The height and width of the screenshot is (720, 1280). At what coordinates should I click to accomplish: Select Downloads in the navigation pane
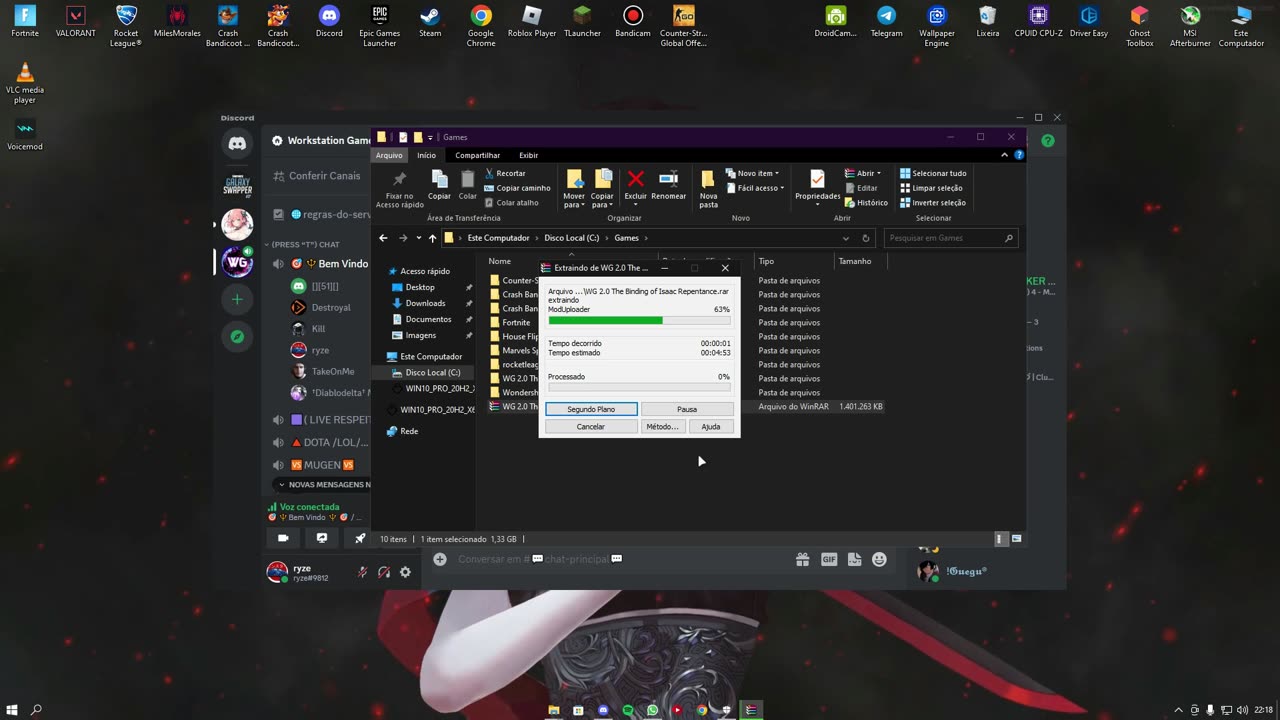[425, 303]
